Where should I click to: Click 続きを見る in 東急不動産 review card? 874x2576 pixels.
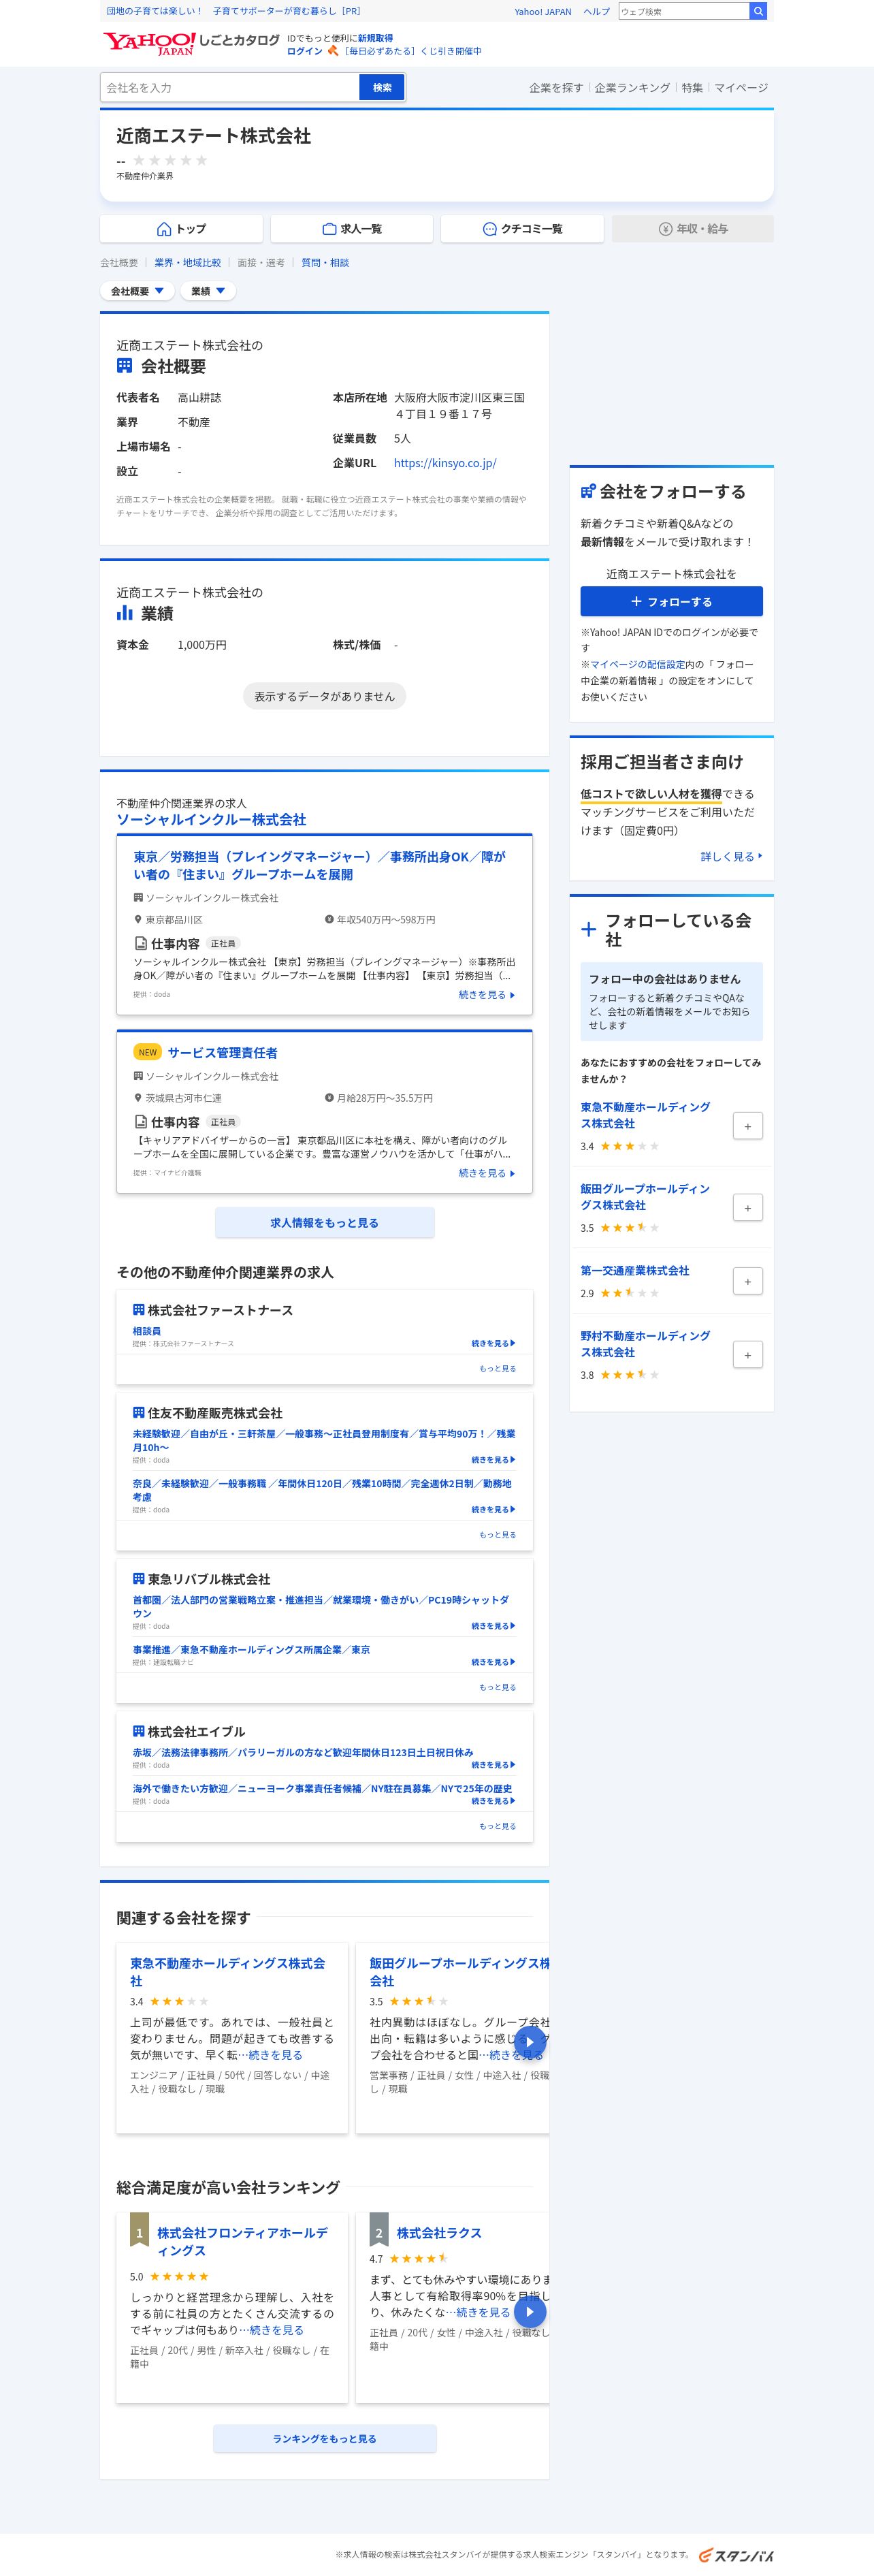point(275,2054)
